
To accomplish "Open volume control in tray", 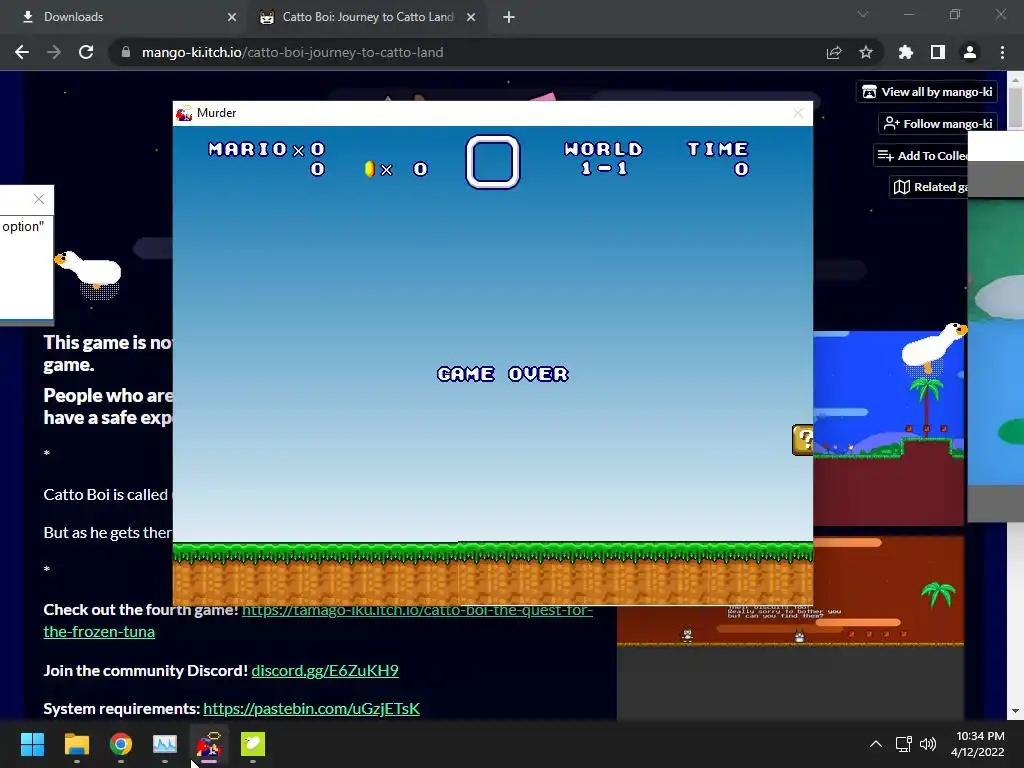I will tap(927, 744).
